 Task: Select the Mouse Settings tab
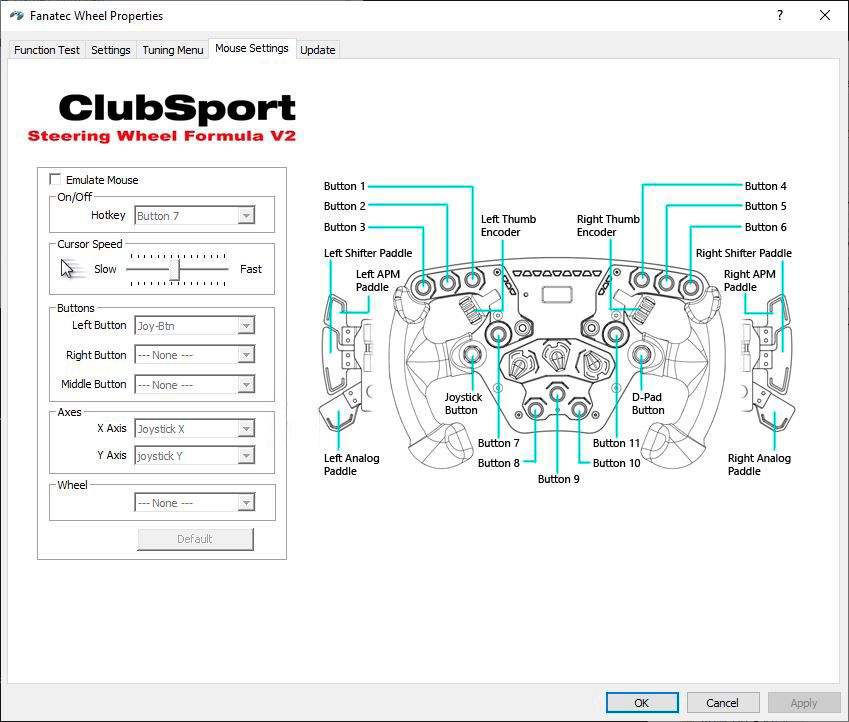pyautogui.click(x=252, y=48)
